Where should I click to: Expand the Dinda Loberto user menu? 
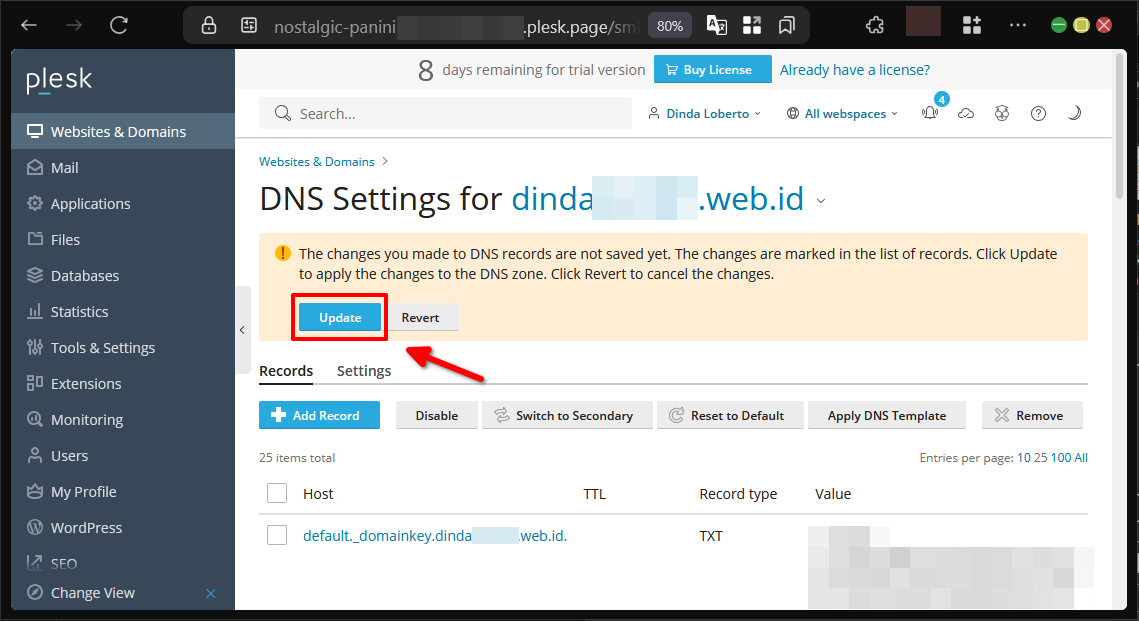click(705, 114)
